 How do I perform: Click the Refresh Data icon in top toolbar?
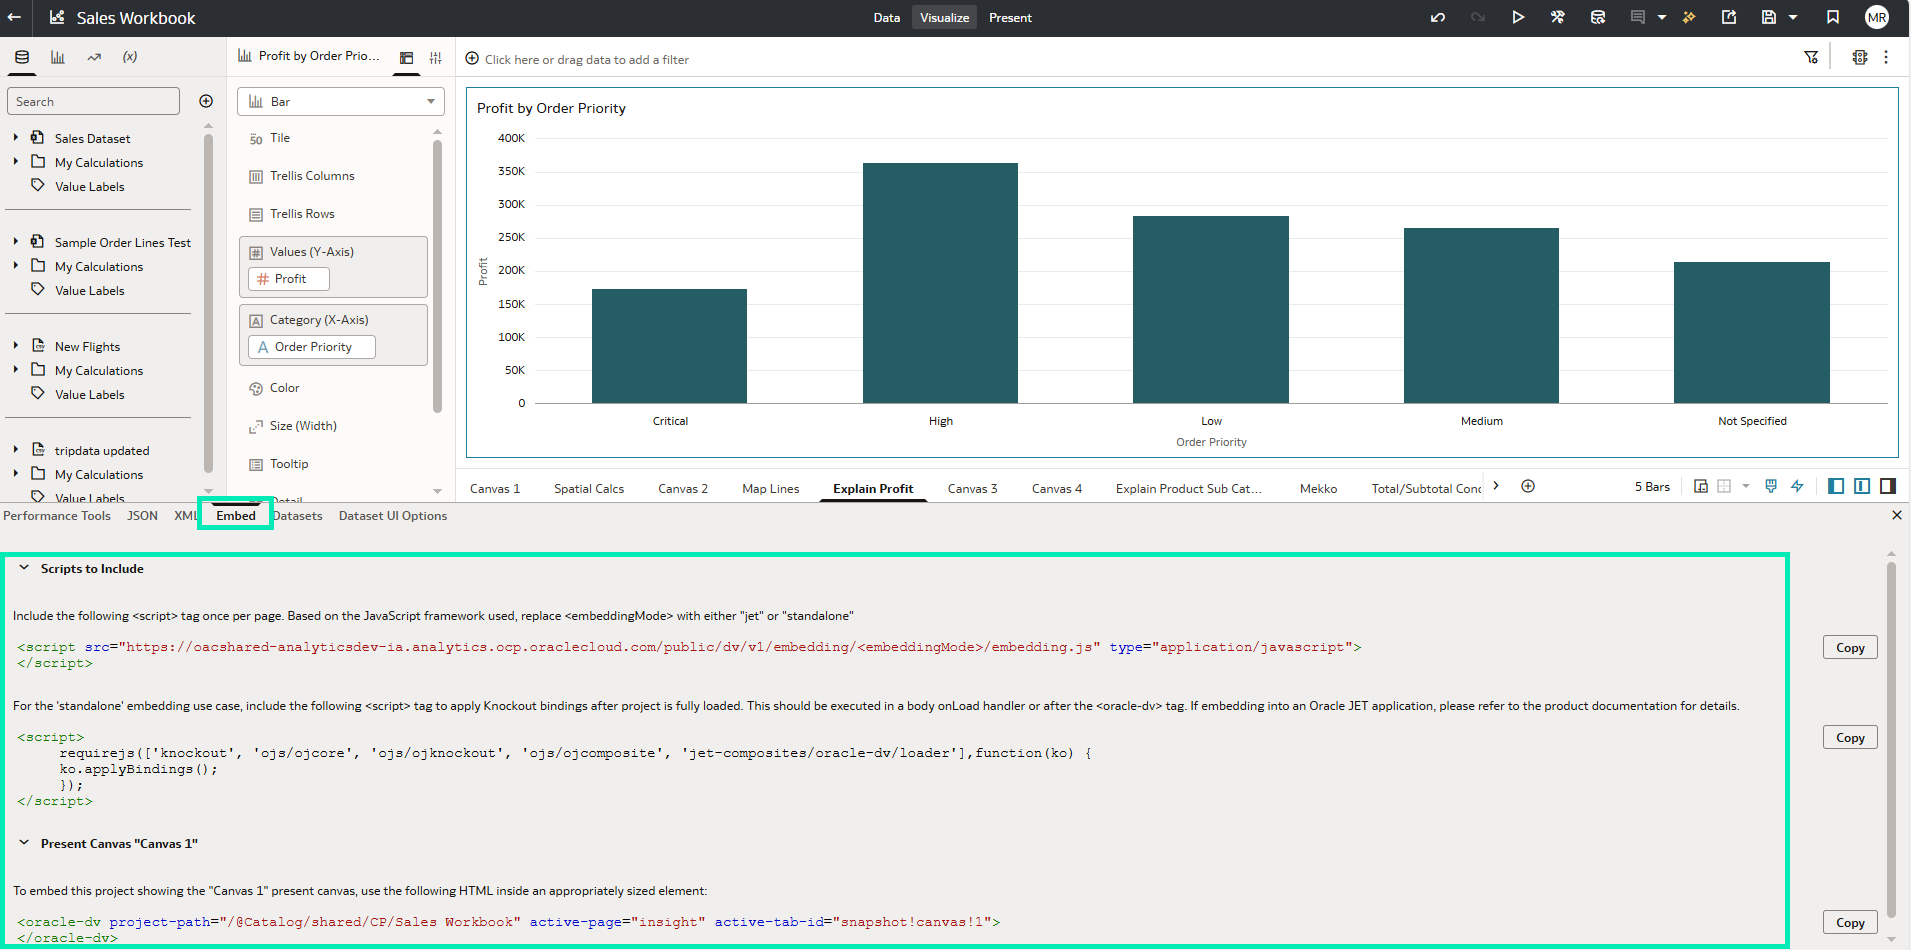[1597, 17]
